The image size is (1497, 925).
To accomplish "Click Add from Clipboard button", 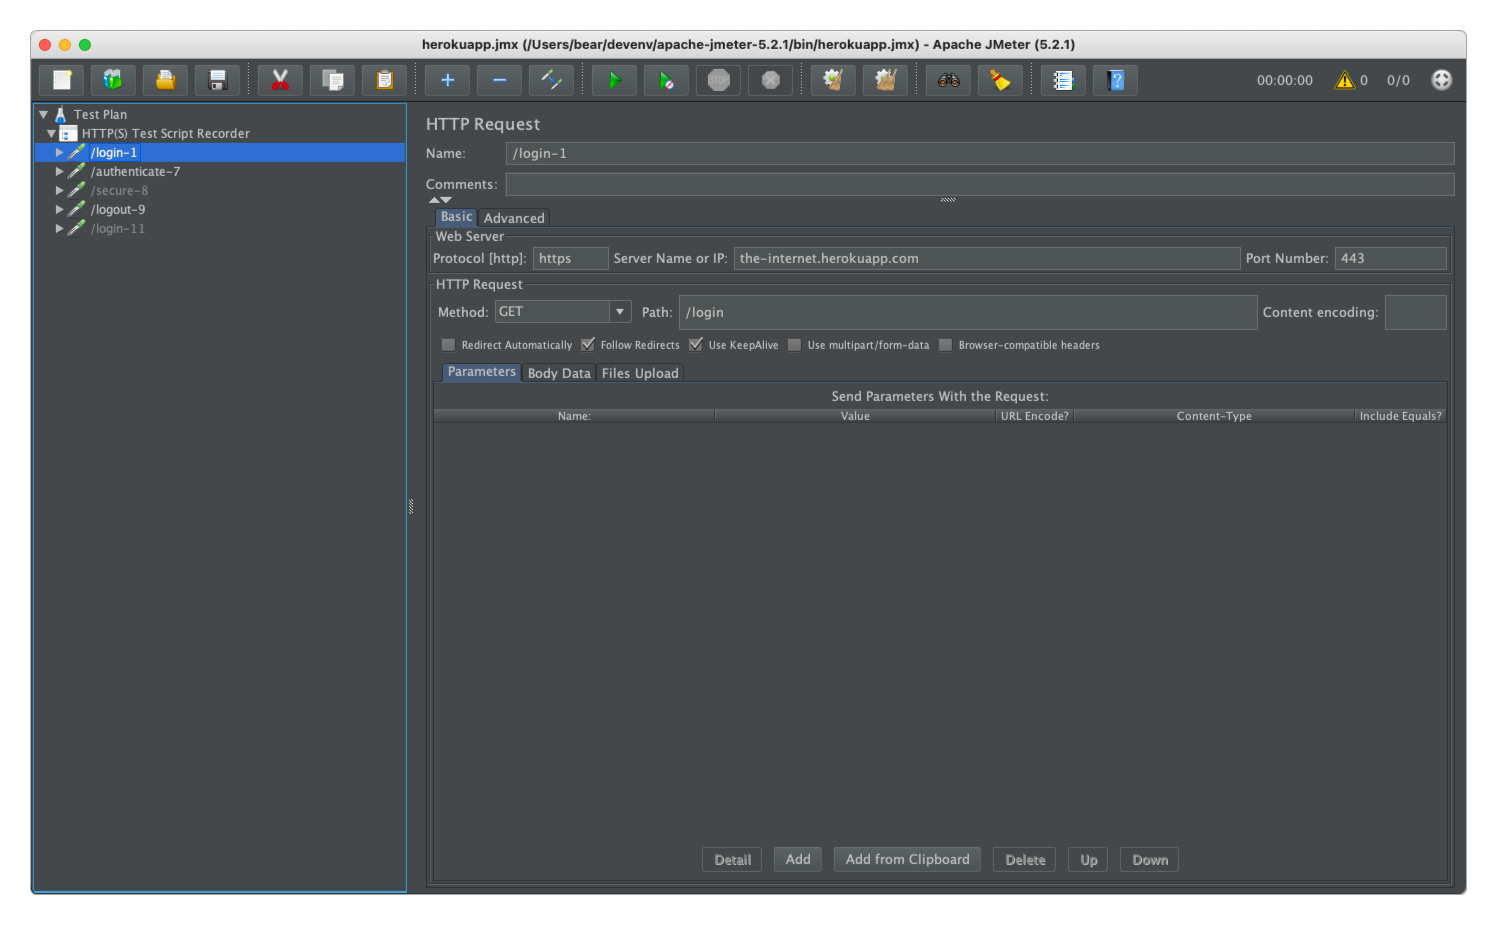I will tap(907, 859).
